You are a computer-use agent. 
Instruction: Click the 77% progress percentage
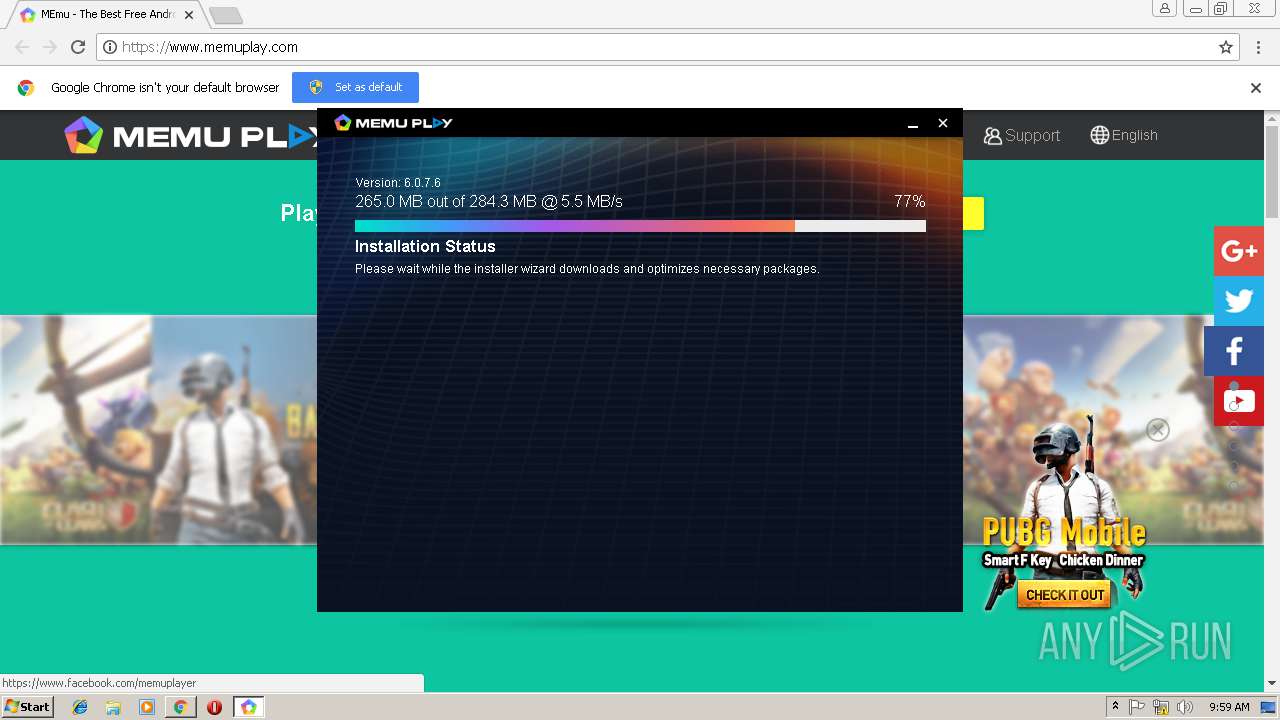[x=910, y=201]
